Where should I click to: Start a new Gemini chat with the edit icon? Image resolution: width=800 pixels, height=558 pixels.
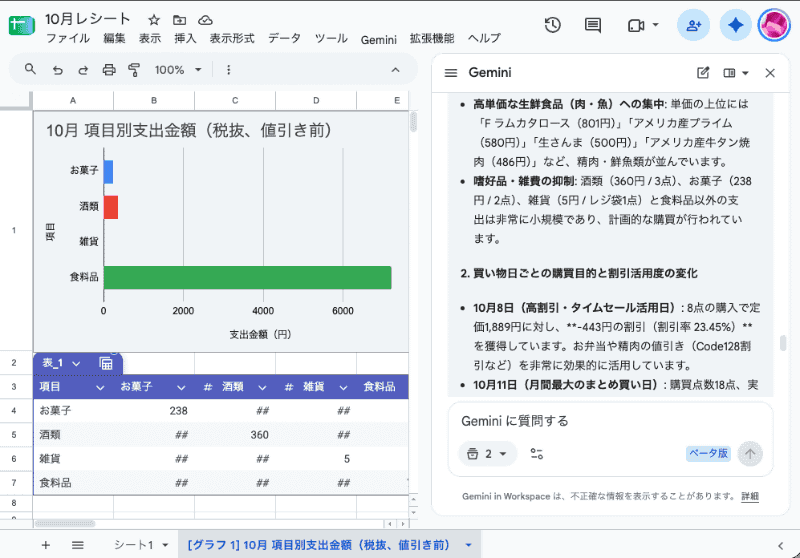(703, 73)
